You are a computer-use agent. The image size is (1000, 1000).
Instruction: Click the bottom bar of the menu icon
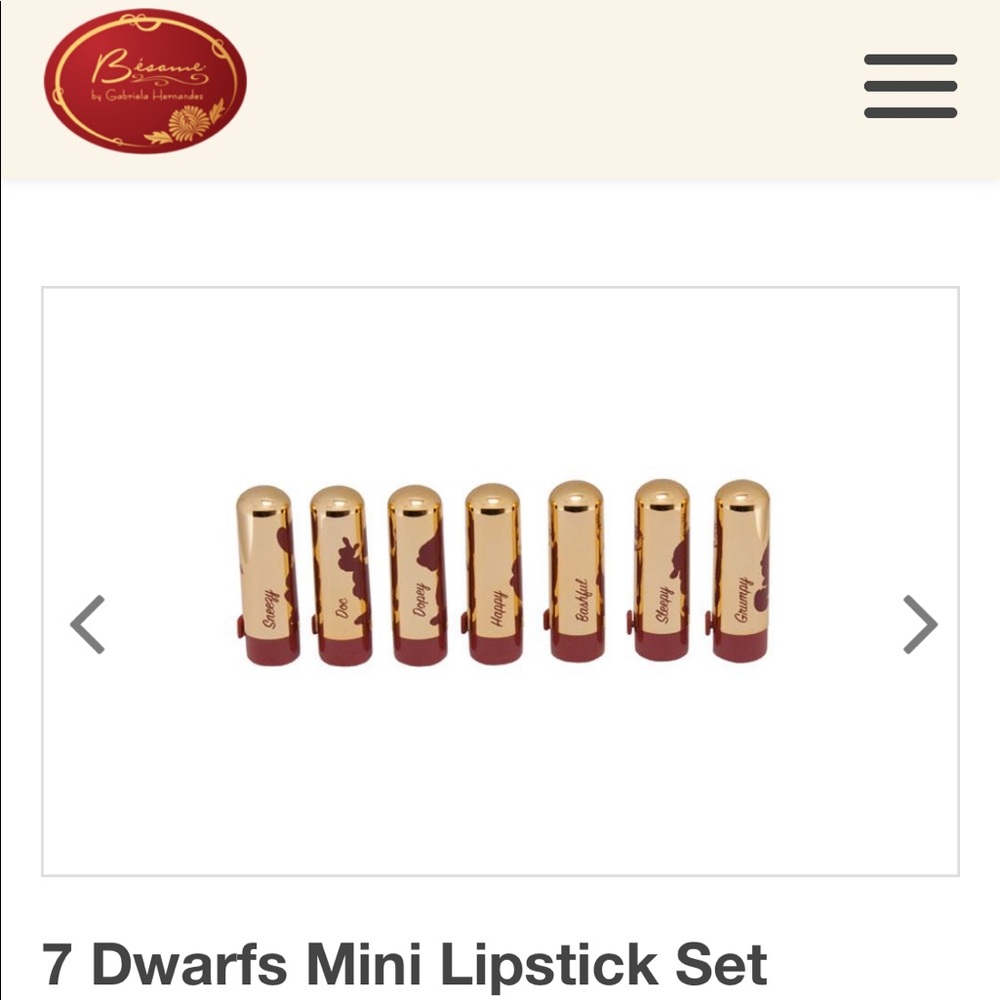click(x=910, y=113)
